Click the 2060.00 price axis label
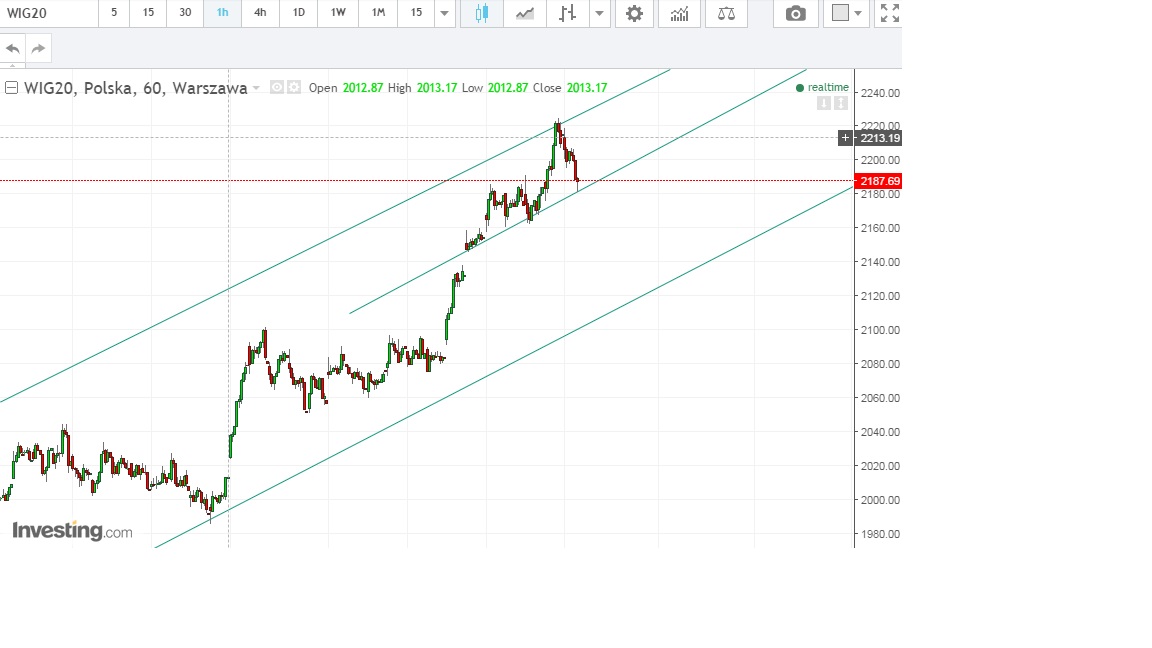Image resolution: width=1152 pixels, height=648 pixels. click(880, 398)
